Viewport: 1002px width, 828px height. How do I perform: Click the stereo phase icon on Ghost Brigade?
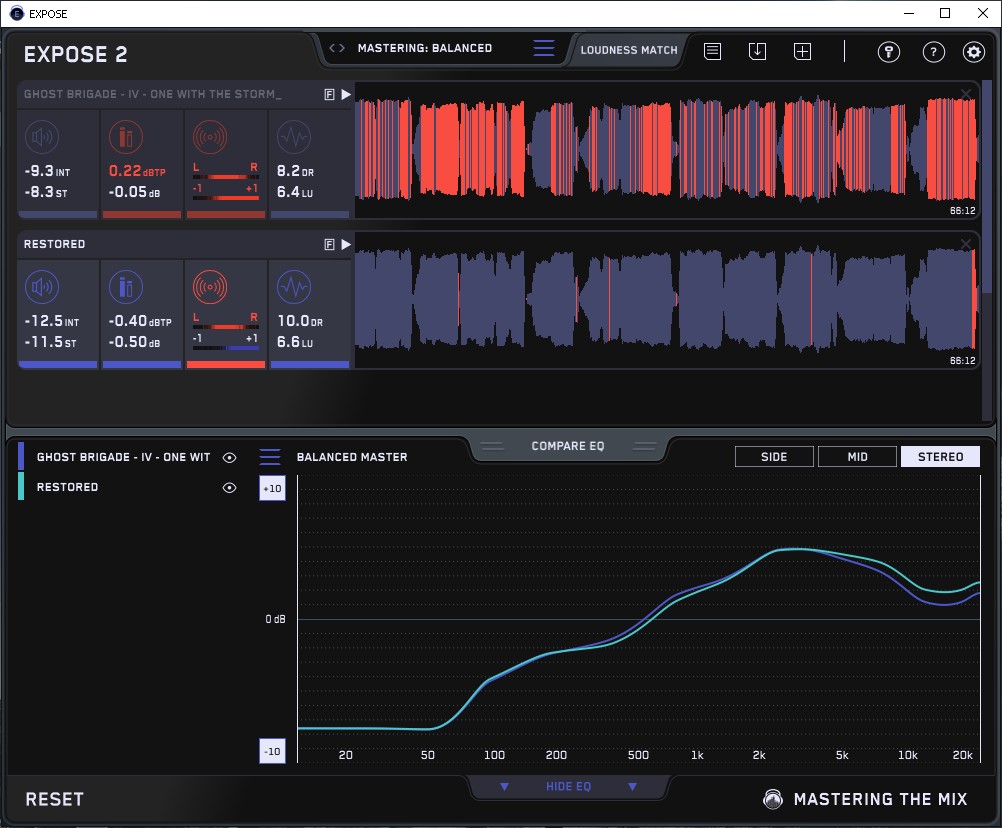(x=210, y=137)
